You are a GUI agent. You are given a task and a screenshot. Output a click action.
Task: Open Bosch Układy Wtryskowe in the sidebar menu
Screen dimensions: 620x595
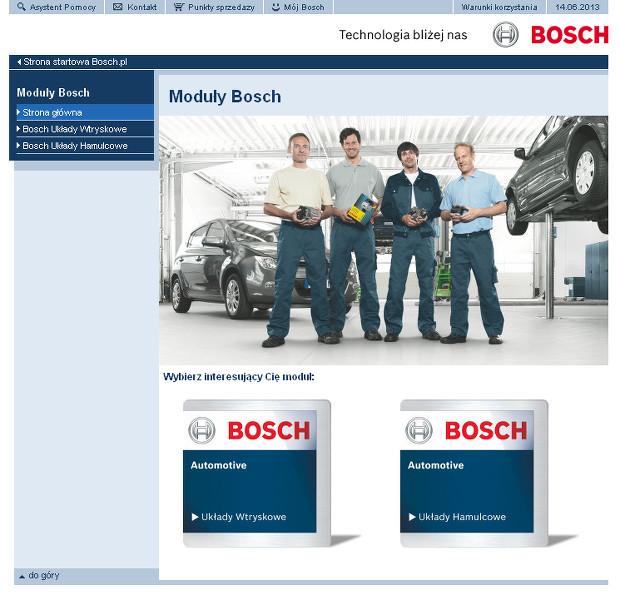click(x=85, y=129)
